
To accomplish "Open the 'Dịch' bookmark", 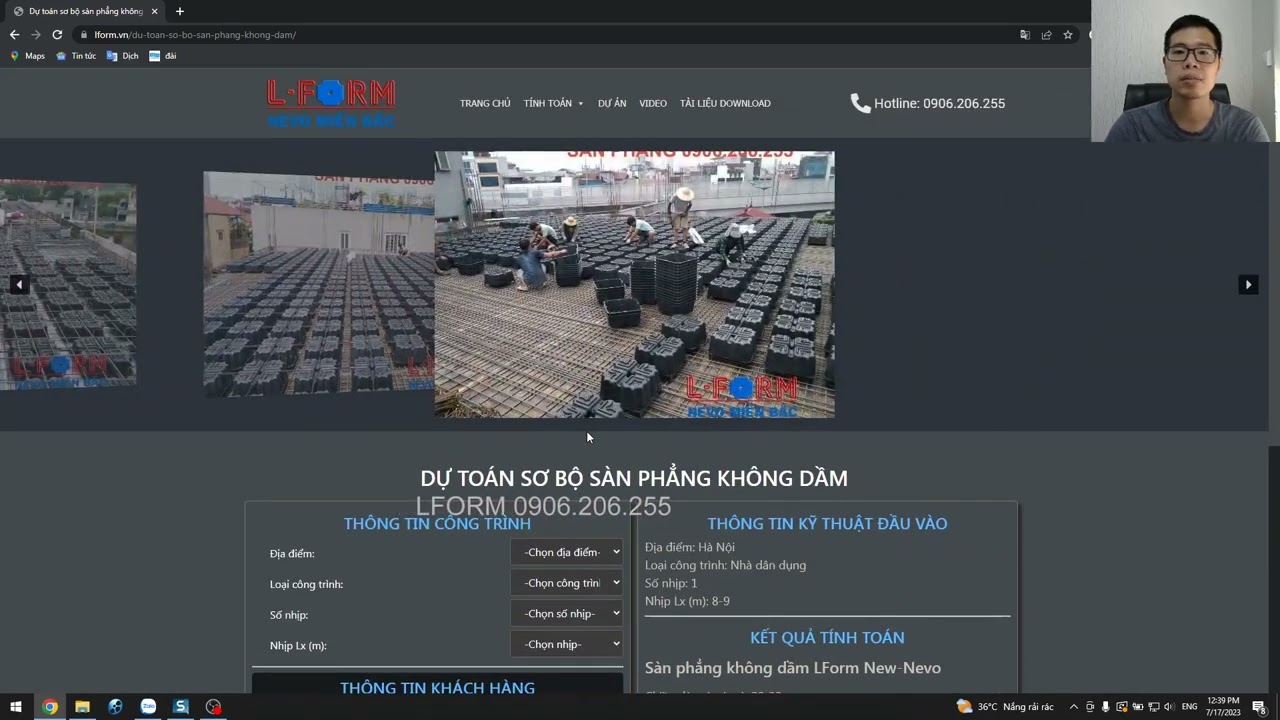I will (123, 56).
